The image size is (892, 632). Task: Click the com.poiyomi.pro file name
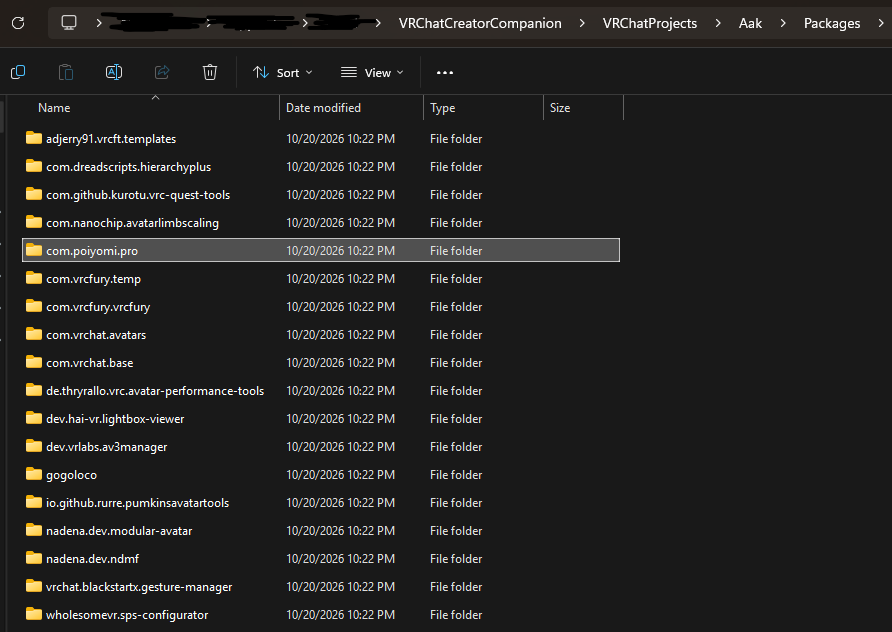[92, 251]
